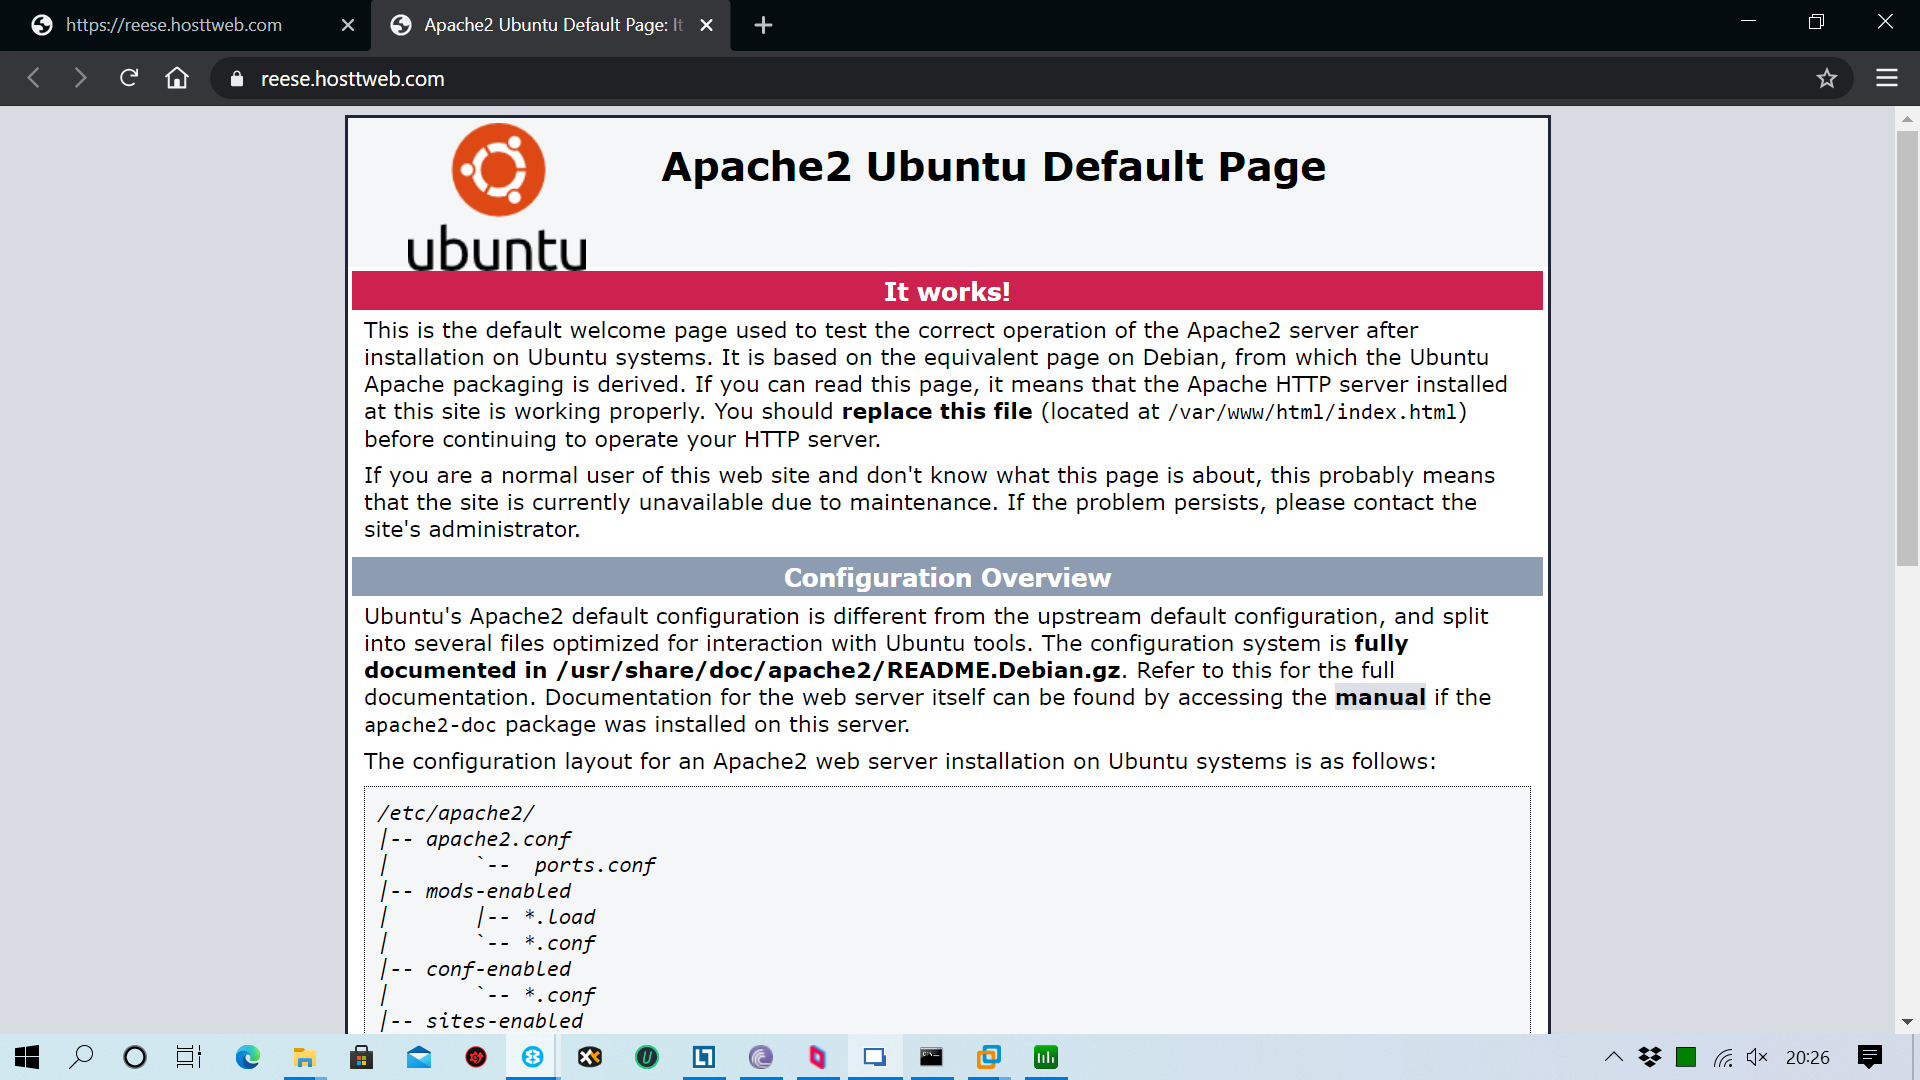Go to the browser home page
Image resolution: width=1920 pixels, height=1080 pixels.
[176, 78]
